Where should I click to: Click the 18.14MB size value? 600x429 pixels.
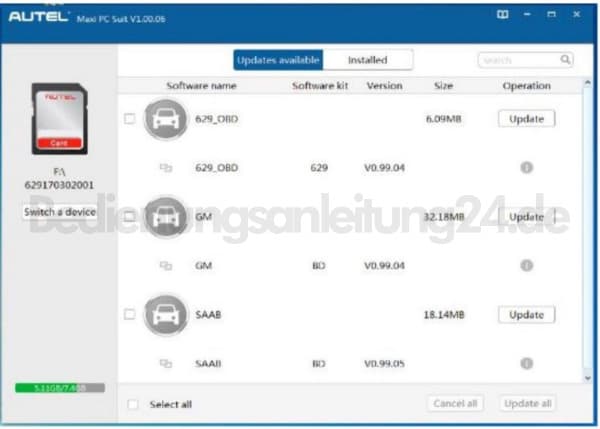pos(443,315)
